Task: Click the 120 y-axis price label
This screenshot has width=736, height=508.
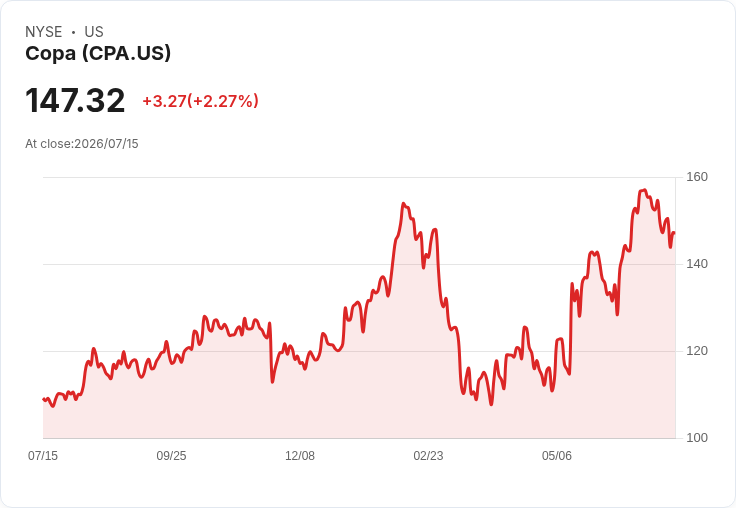Action: pyautogui.click(x=697, y=351)
